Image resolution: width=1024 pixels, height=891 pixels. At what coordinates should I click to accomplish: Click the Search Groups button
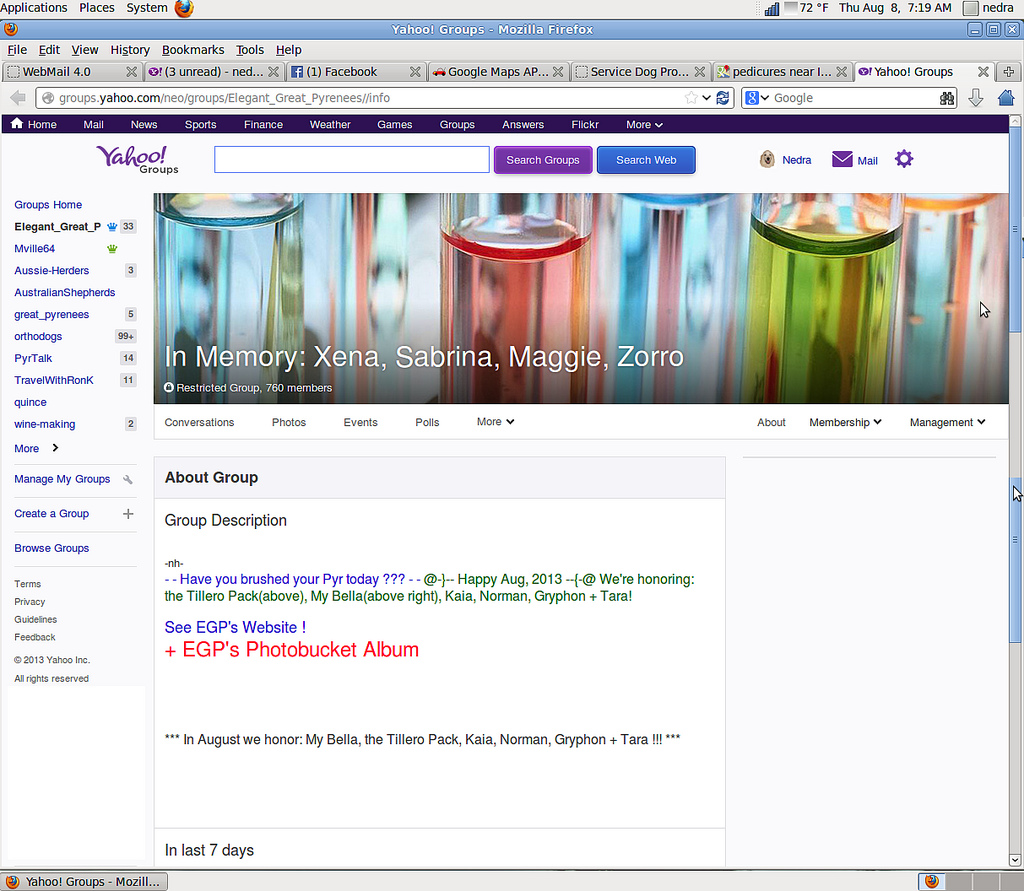click(542, 159)
